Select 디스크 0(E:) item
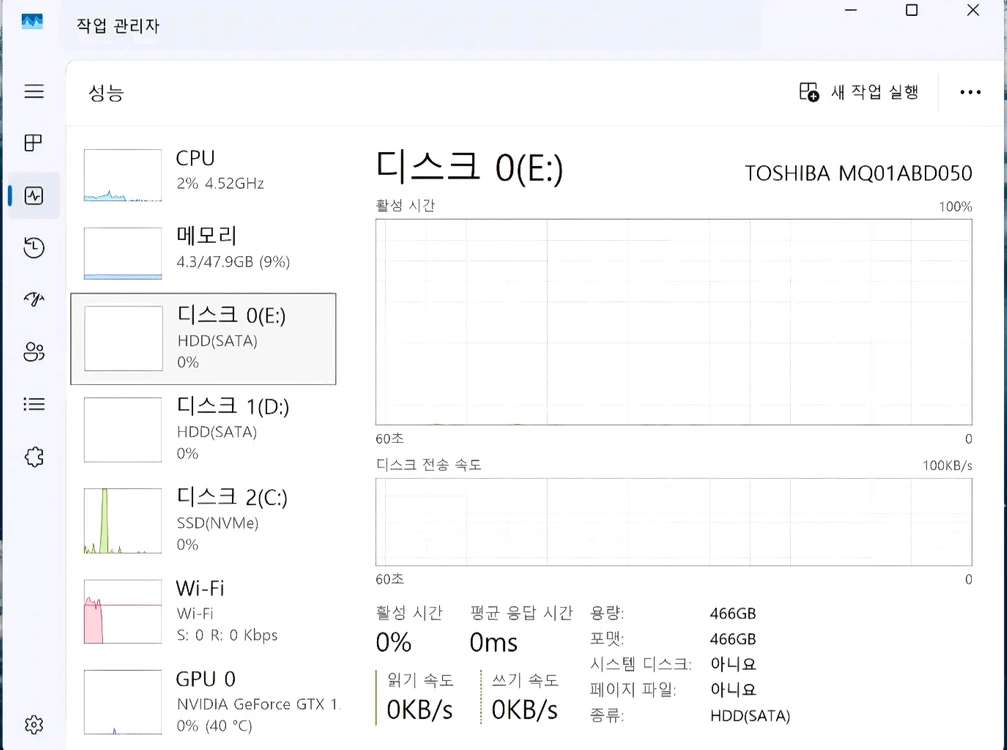The height and width of the screenshot is (750, 1007). point(203,338)
